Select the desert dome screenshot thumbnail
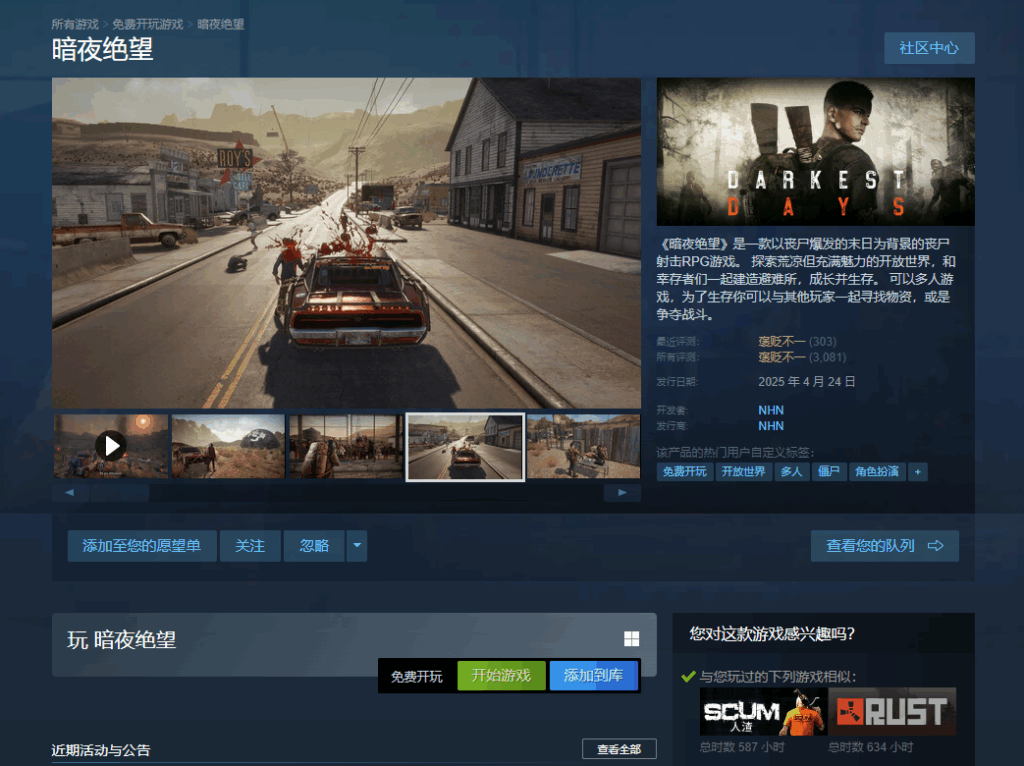The image size is (1024, 766). point(228,447)
